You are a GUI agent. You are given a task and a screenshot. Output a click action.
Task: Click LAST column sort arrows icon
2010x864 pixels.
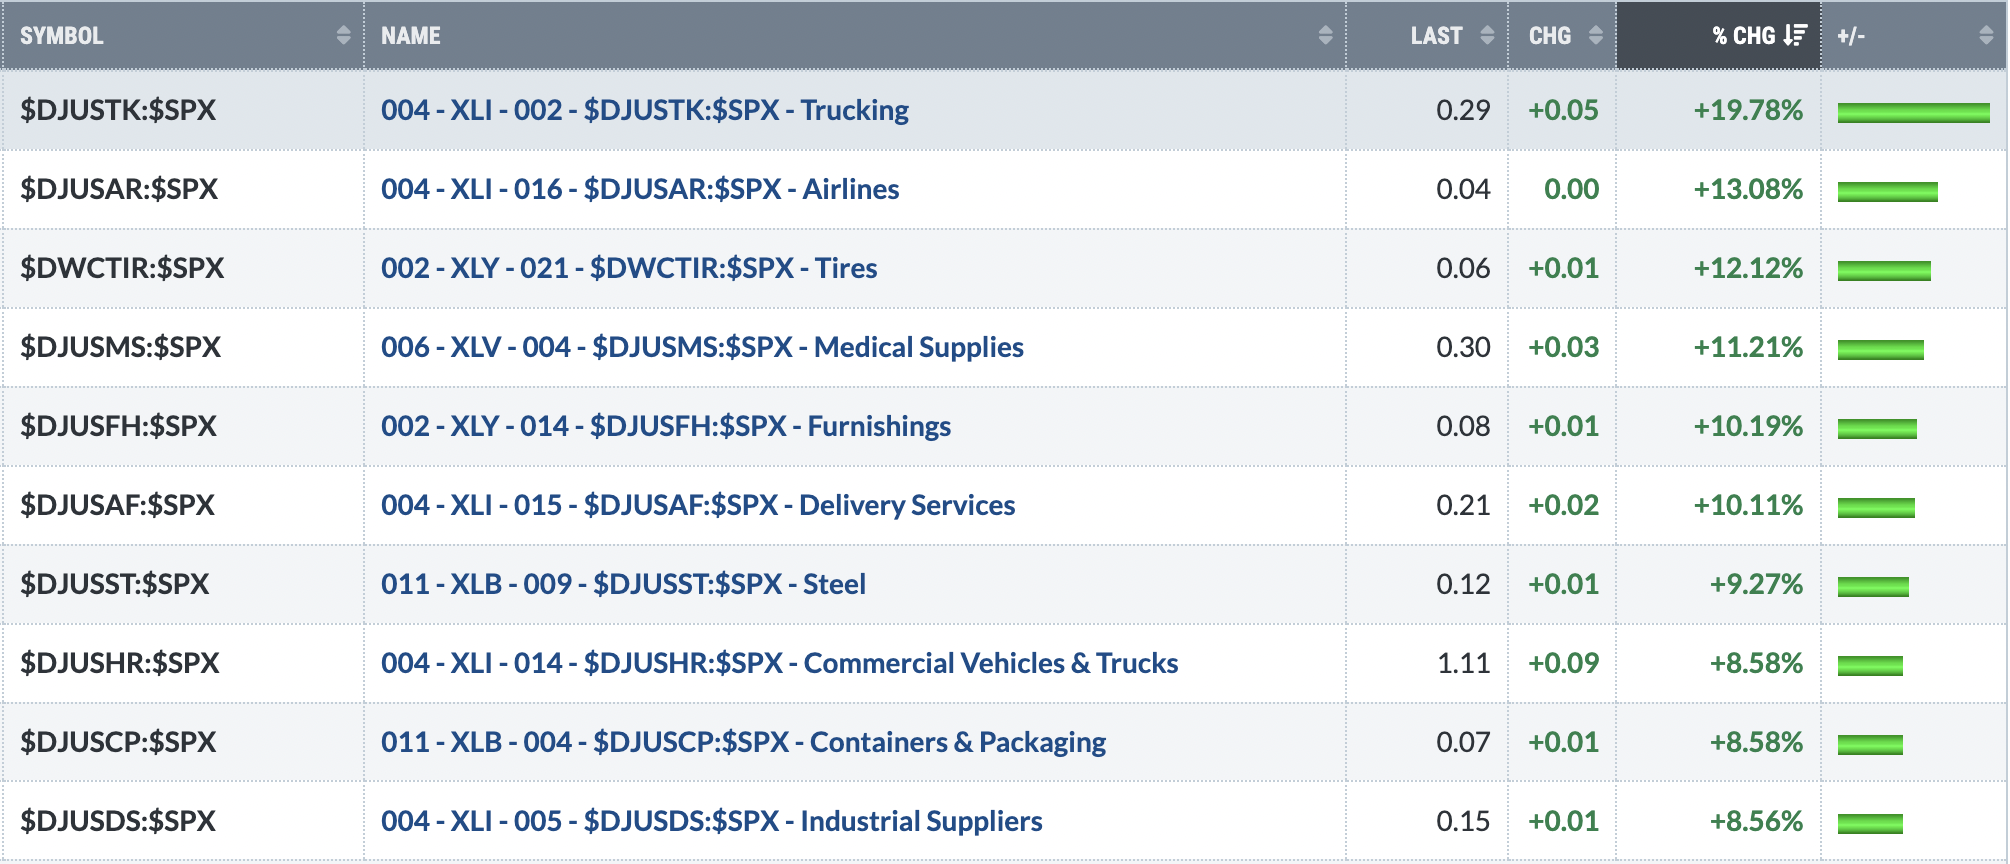pos(1487,35)
